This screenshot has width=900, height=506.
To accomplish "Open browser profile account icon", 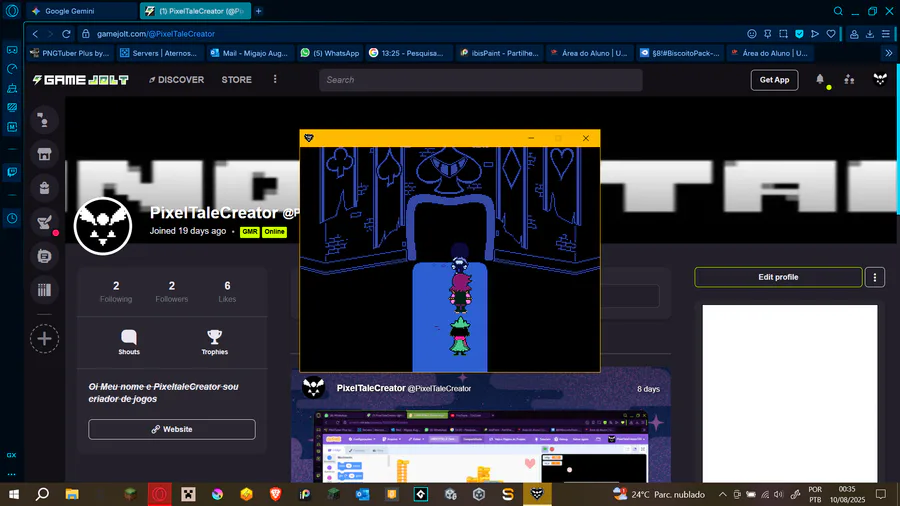I will 854,34.
